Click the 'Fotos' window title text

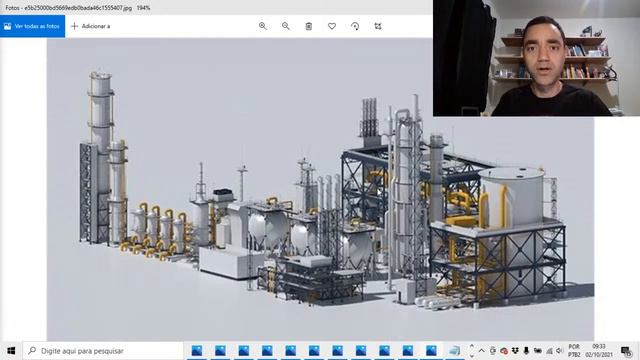click(12, 8)
